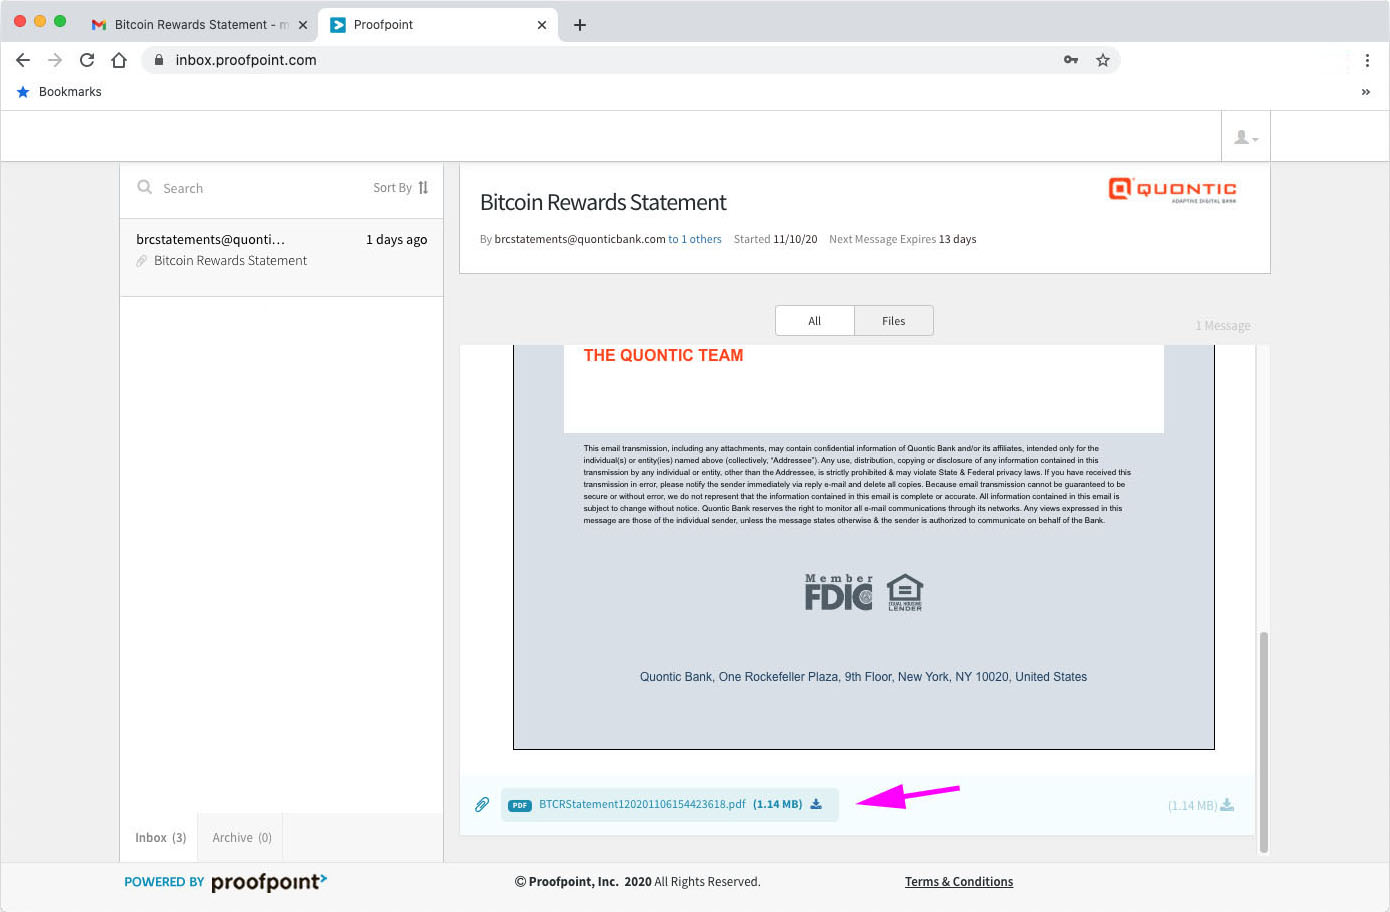Click the Bitcoin Rewards Statement title
Viewport: 1390px width, 912px height.
pyautogui.click(x=603, y=203)
